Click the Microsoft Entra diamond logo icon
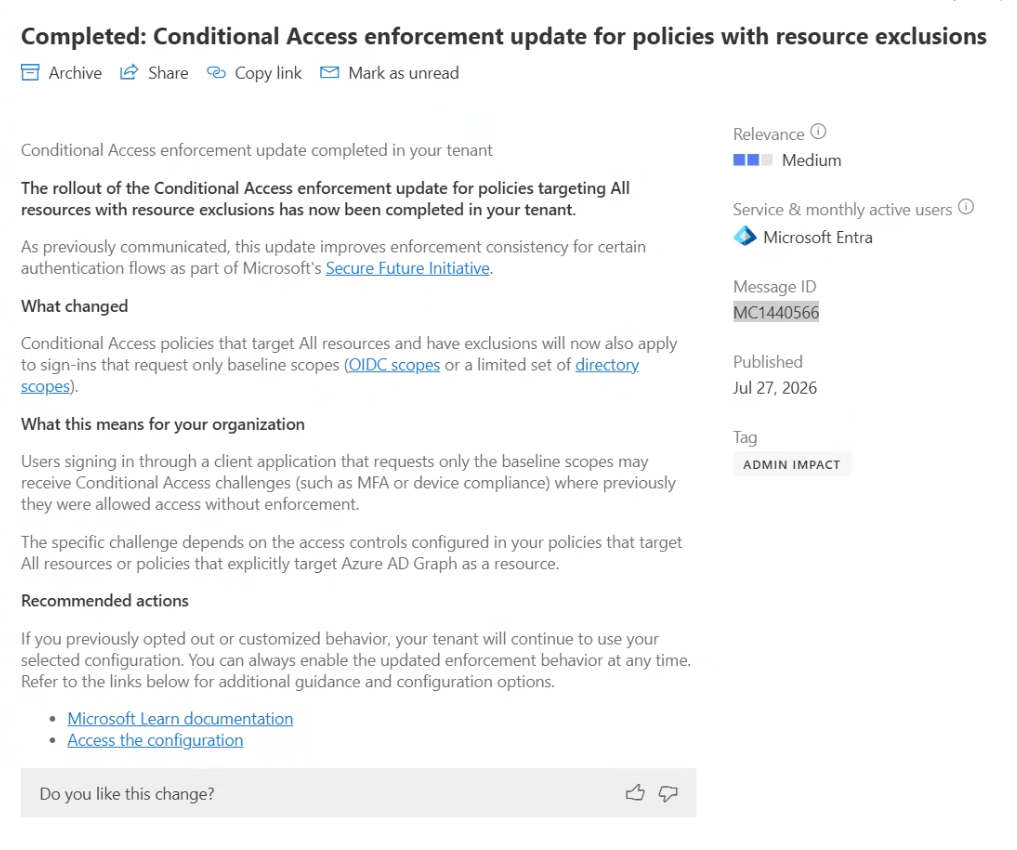The width and height of the screenshot is (1017, 850). [x=745, y=236]
